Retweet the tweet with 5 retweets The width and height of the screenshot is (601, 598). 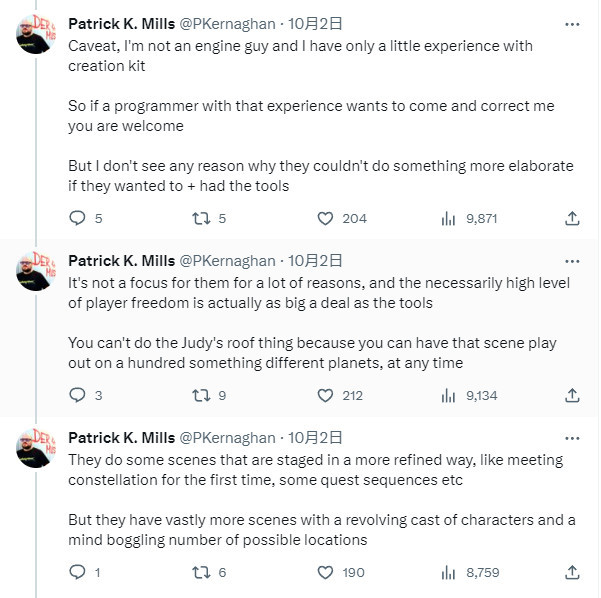click(x=200, y=218)
